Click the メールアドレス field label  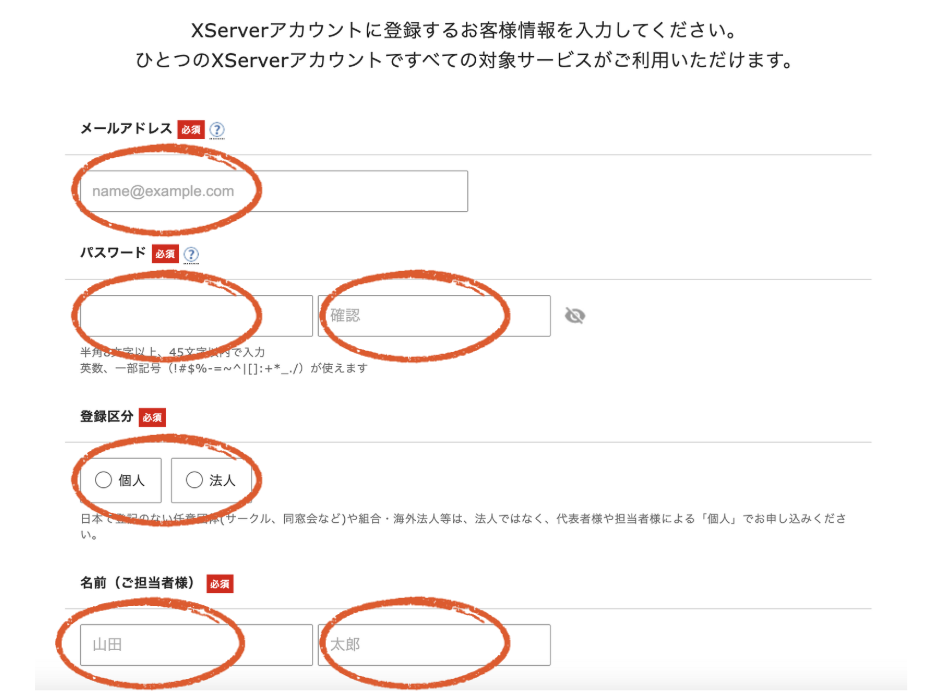pos(126,129)
